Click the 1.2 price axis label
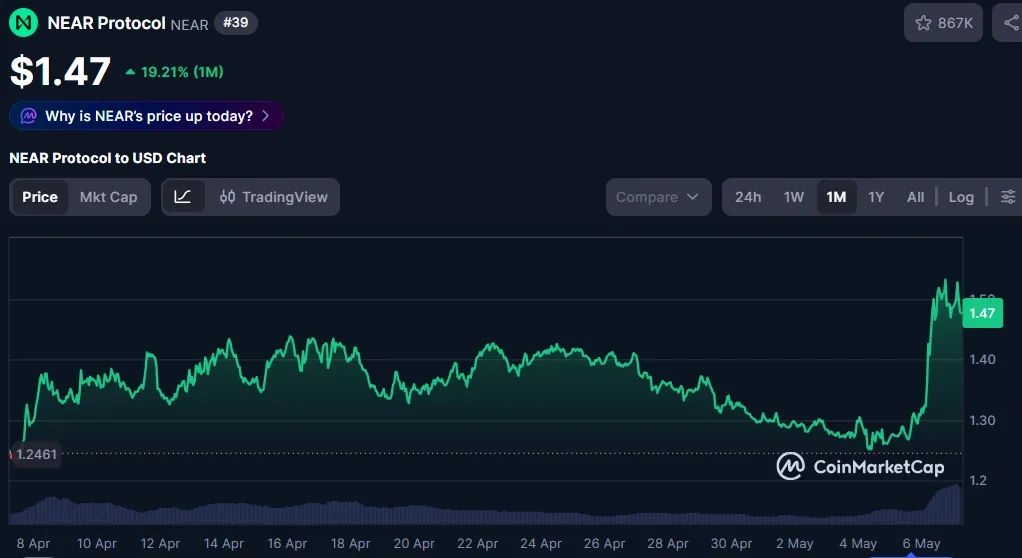 (x=978, y=481)
